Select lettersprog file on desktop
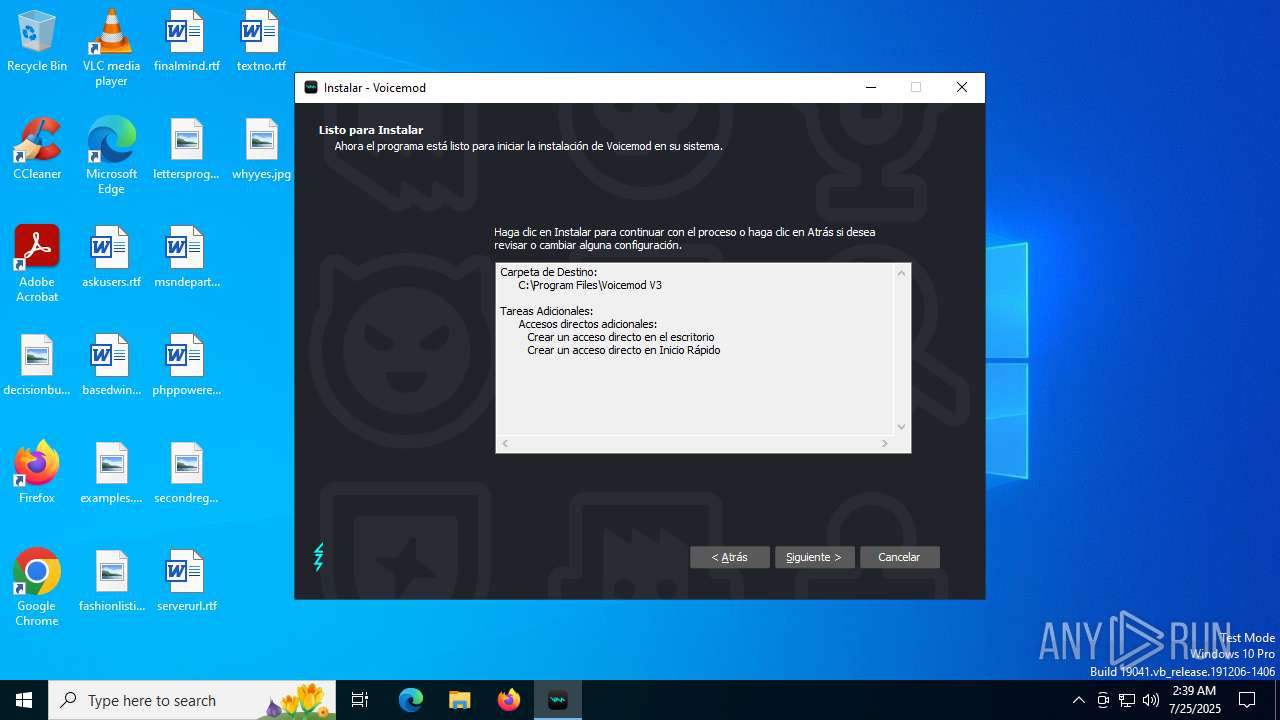Image resolution: width=1280 pixels, height=720 pixels. pos(186,150)
